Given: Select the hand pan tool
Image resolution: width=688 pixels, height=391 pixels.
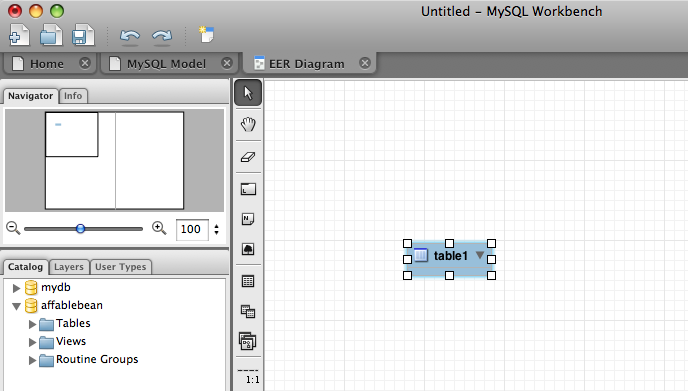Looking at the screenshot, I should tap(248, 125).
